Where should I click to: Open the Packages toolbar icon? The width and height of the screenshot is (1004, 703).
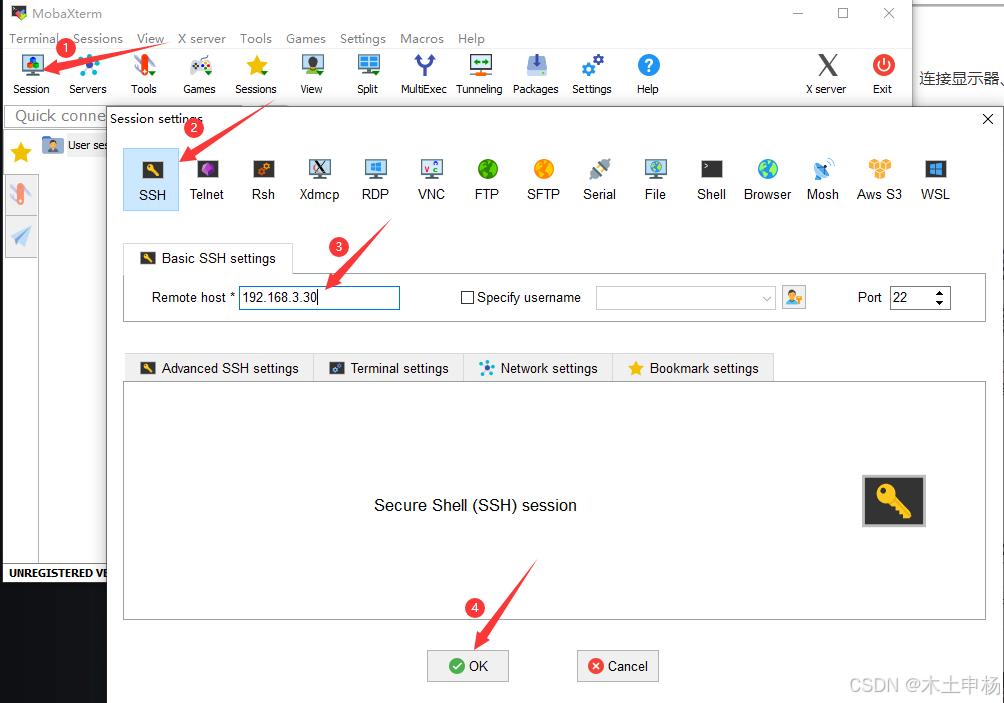point(535,74)
